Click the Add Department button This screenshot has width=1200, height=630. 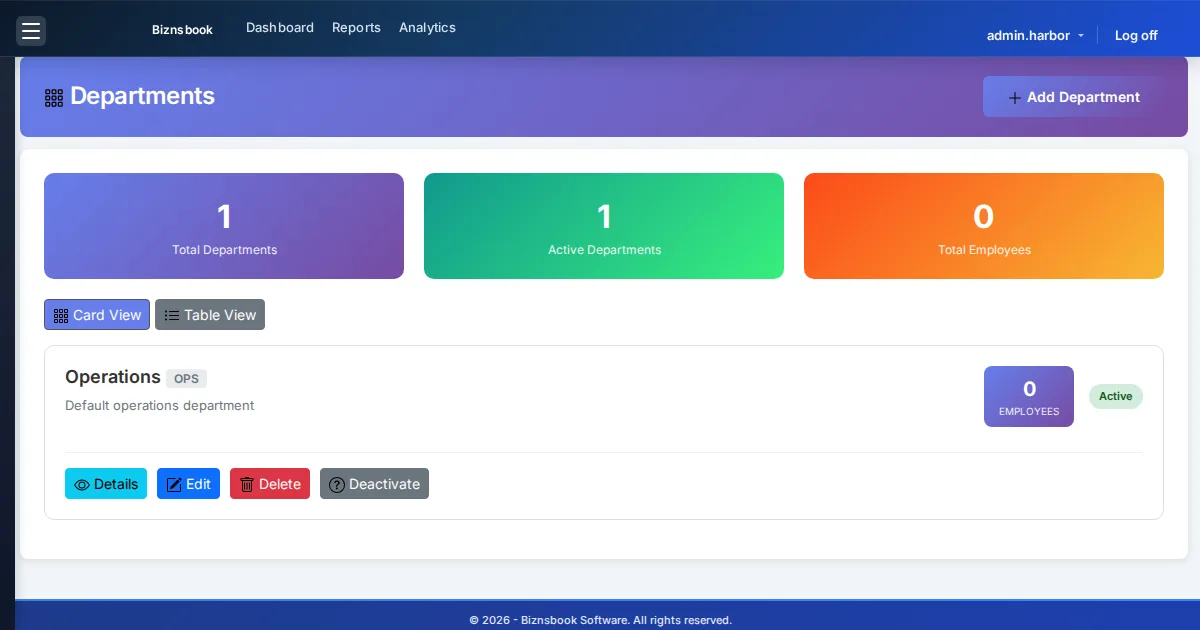(x=1073, y=97)
